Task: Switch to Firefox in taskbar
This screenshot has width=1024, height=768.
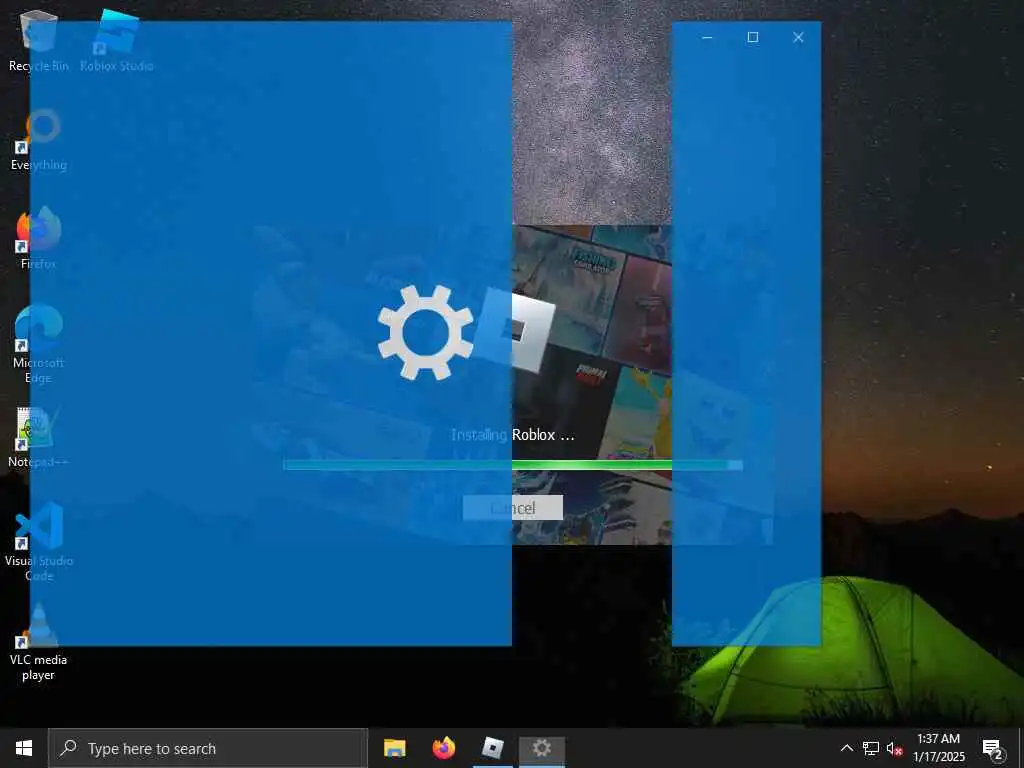Action: point(443,748)
